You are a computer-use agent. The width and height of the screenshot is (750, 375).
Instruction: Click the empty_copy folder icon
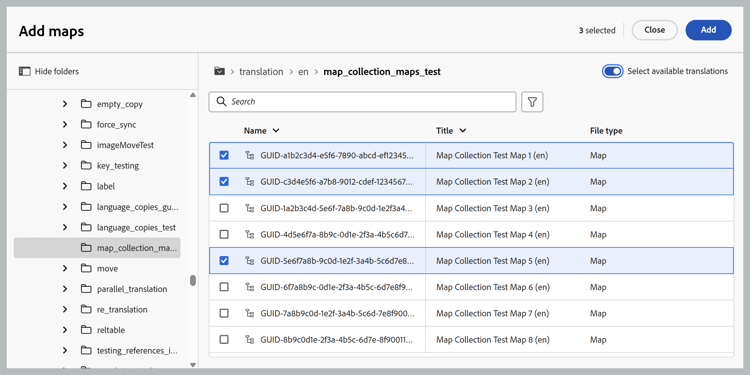pyautogui.click(x=86, y=104)
